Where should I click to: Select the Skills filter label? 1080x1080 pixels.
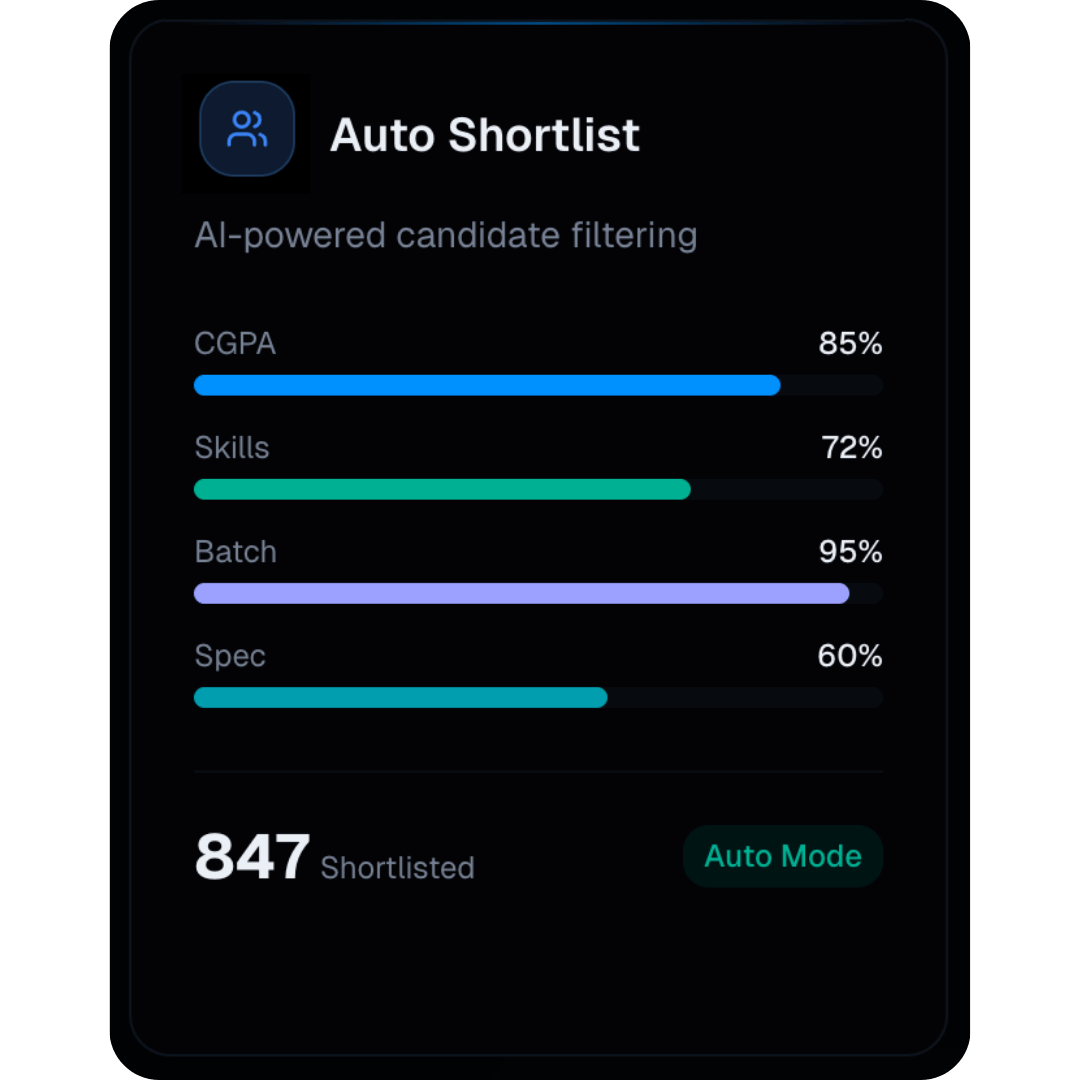tap(232, 448)
